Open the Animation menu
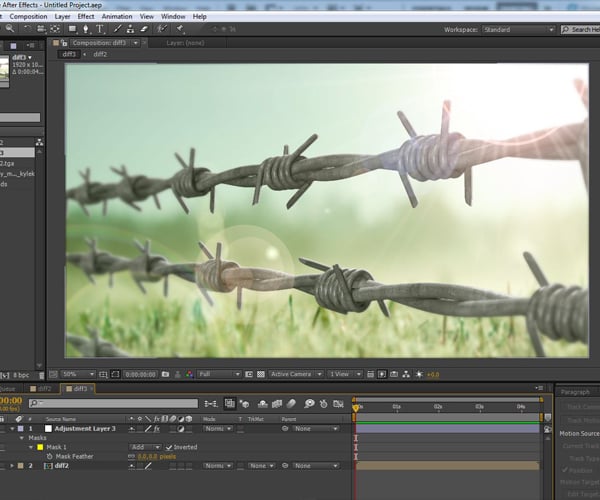 pos(117,16)
